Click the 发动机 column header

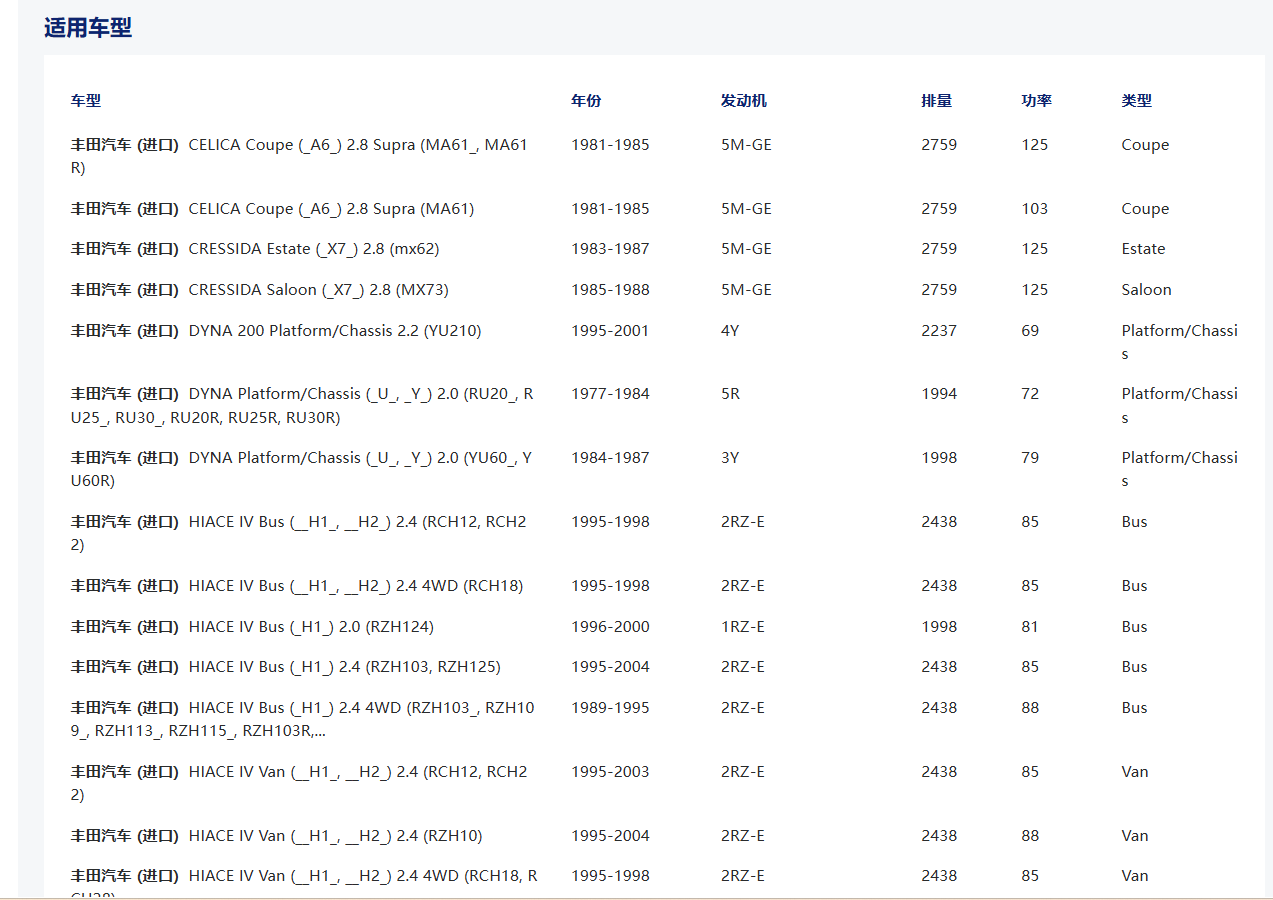click(x=743, y=101)
